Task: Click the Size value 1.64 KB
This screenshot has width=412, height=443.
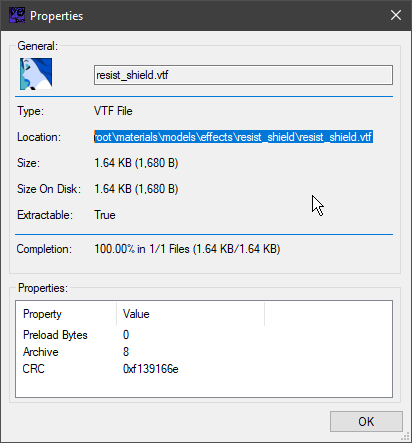Action: click(136, 163)
